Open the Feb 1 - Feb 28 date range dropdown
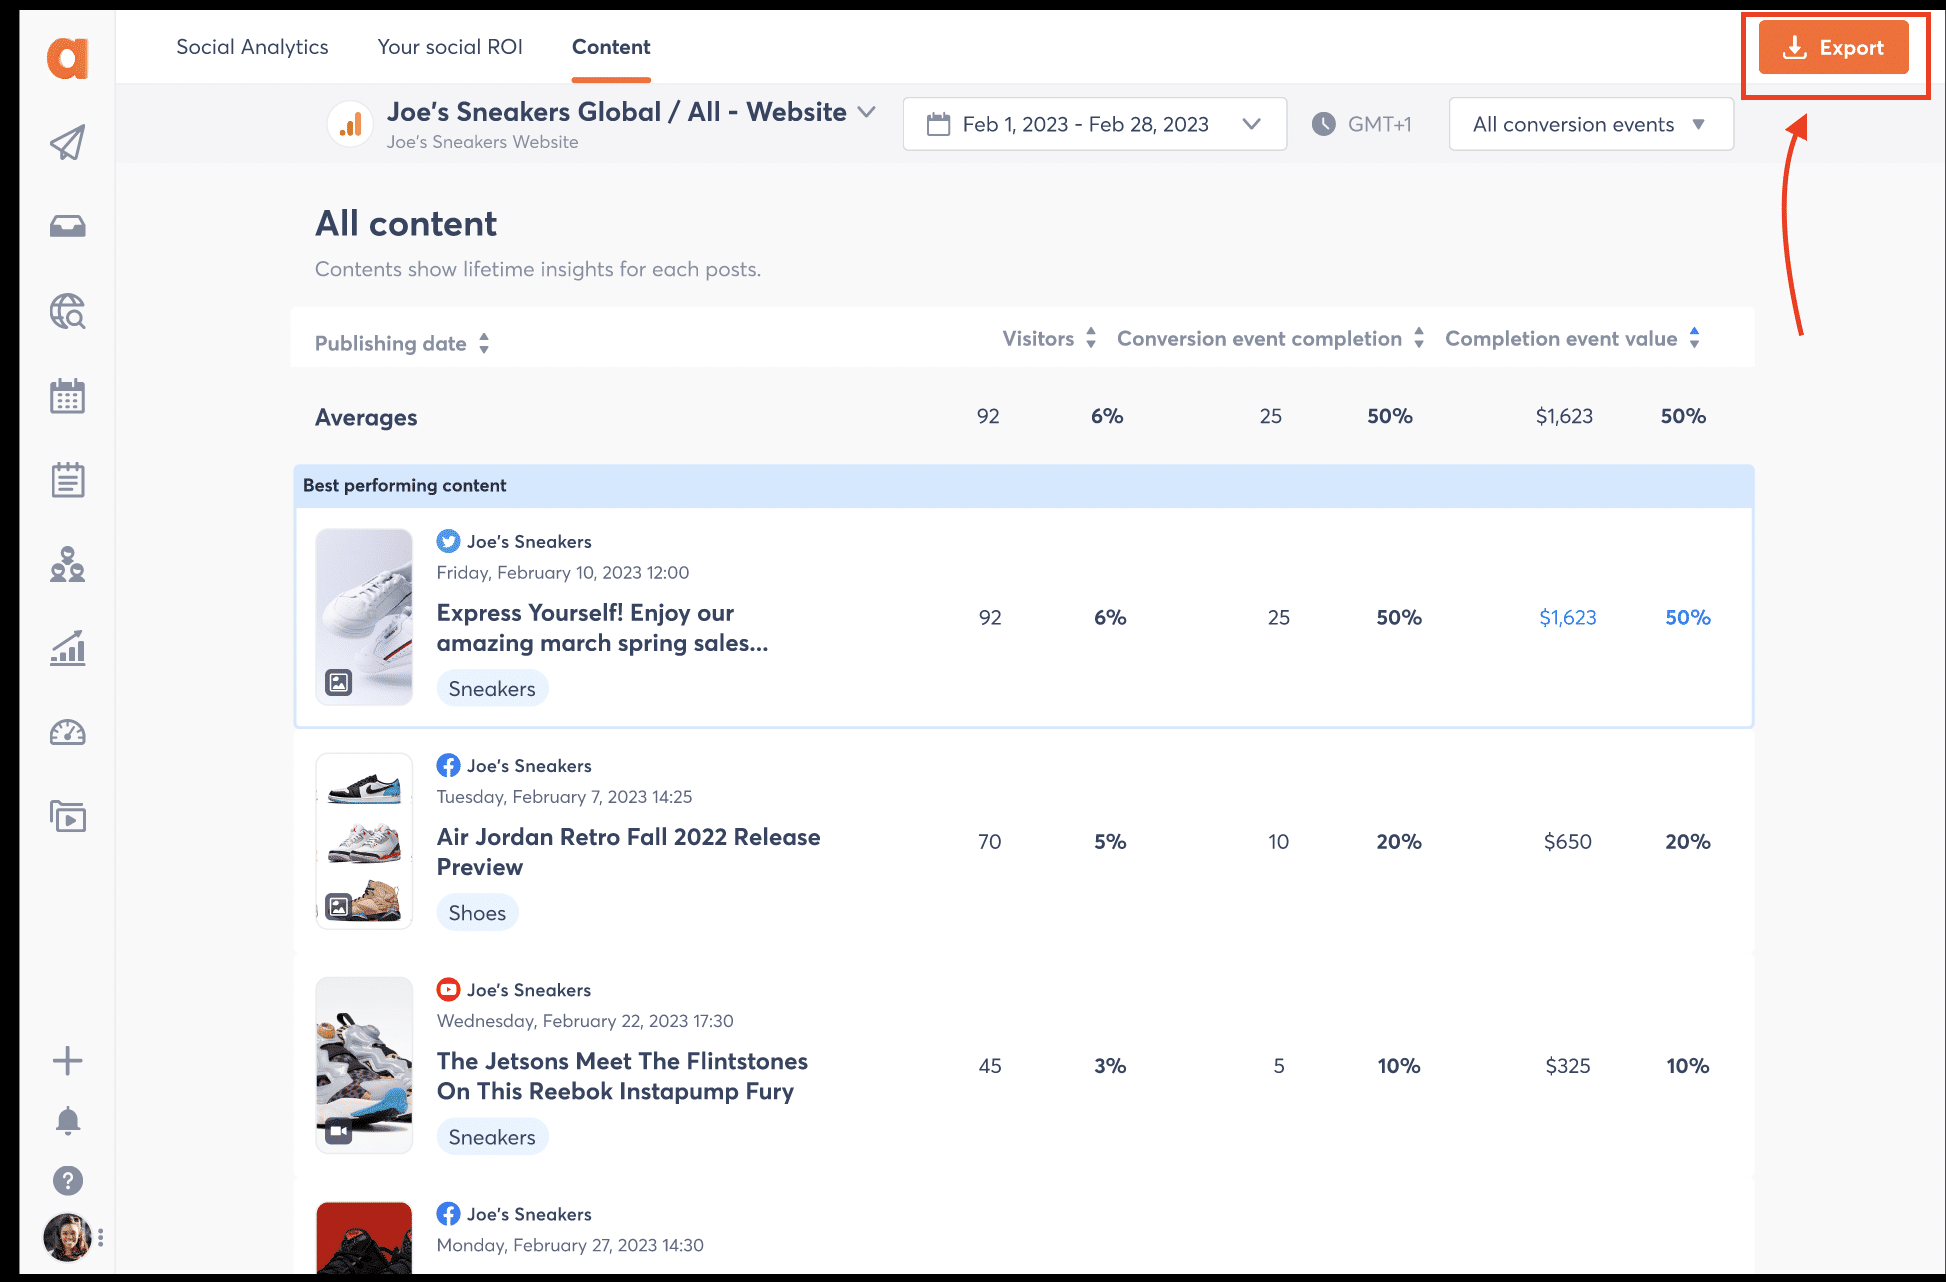 [1095, 124]
